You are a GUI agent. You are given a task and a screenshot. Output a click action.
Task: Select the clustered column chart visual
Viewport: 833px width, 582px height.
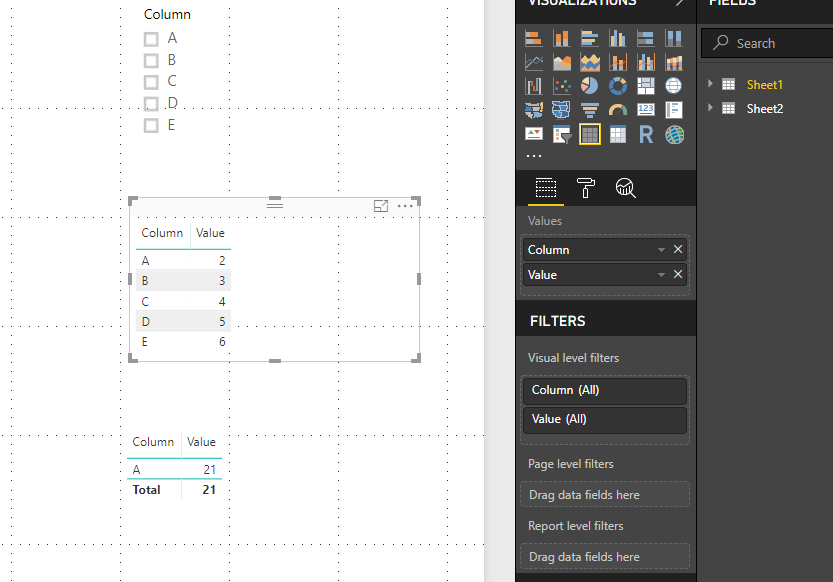click(618, 38)
